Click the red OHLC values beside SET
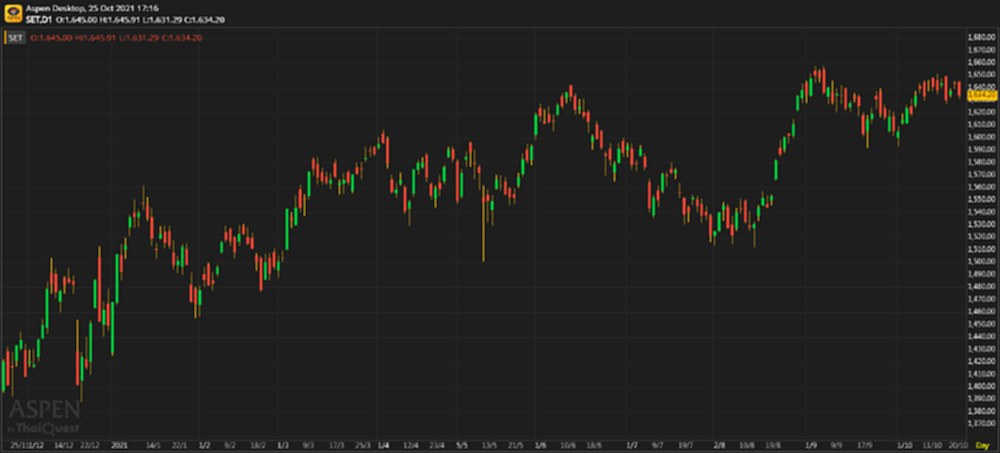The height and width of the screenshot is (453, 1000). (116, 38)
